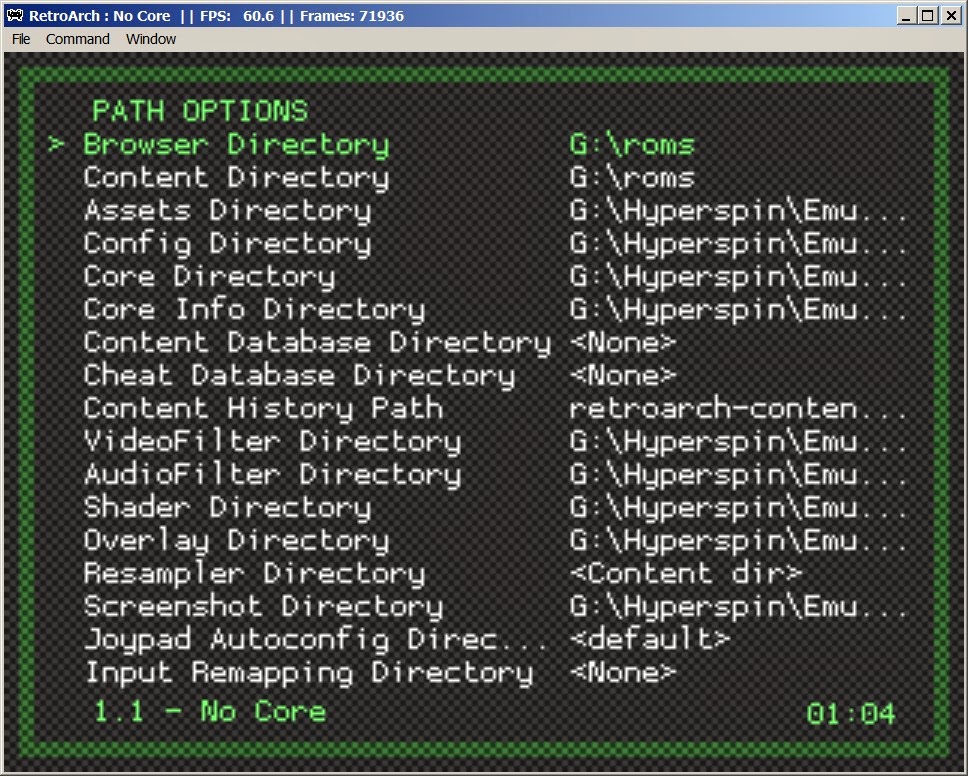
Task: Select the Resampler Directory option
Action: 254,574
